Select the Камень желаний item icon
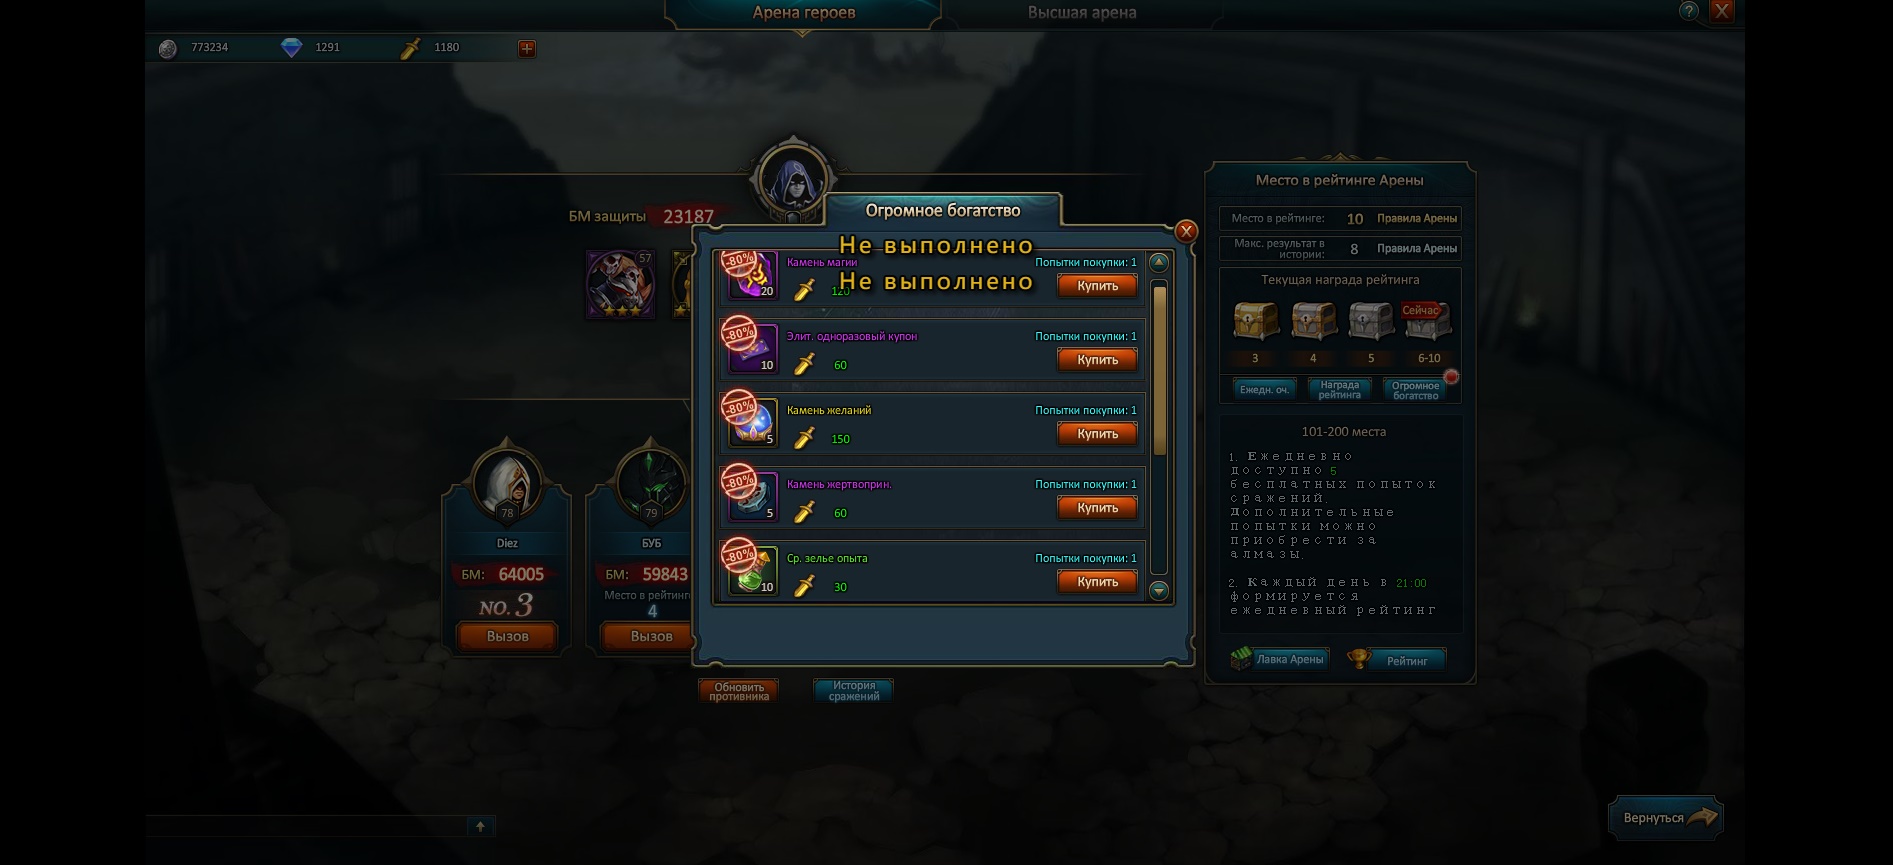Image resolution: width=1893 pixels, height=865 pixels. 753,423
